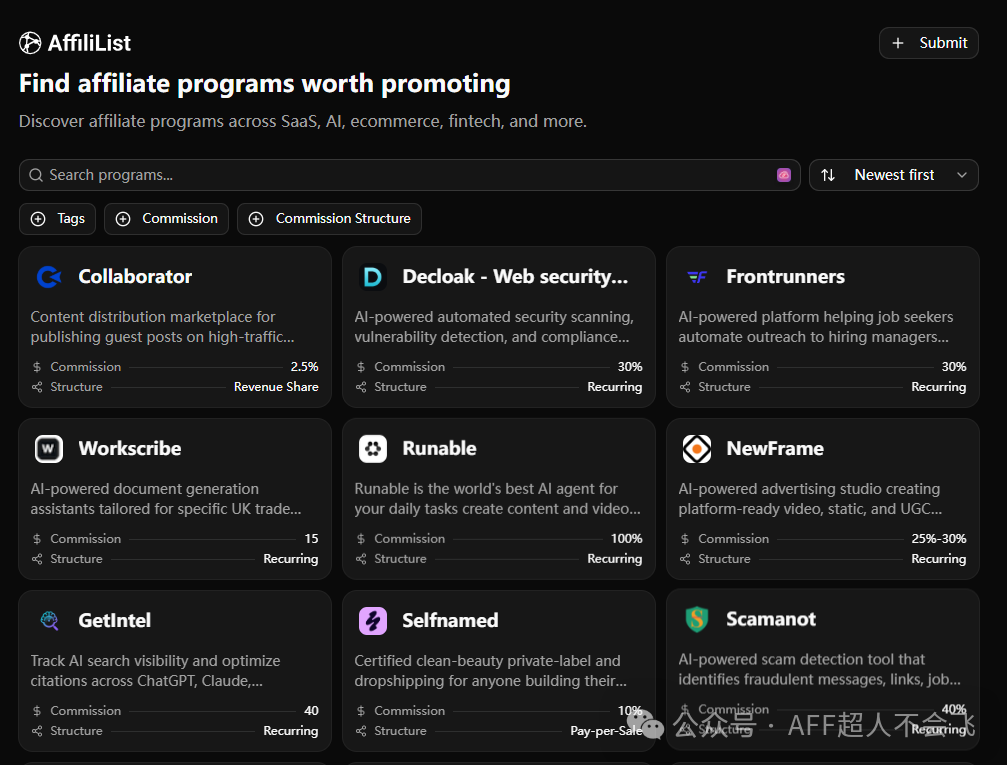Screen dimensions: 1007x765
Task: Click the Submit button
Action: [929, 43]
